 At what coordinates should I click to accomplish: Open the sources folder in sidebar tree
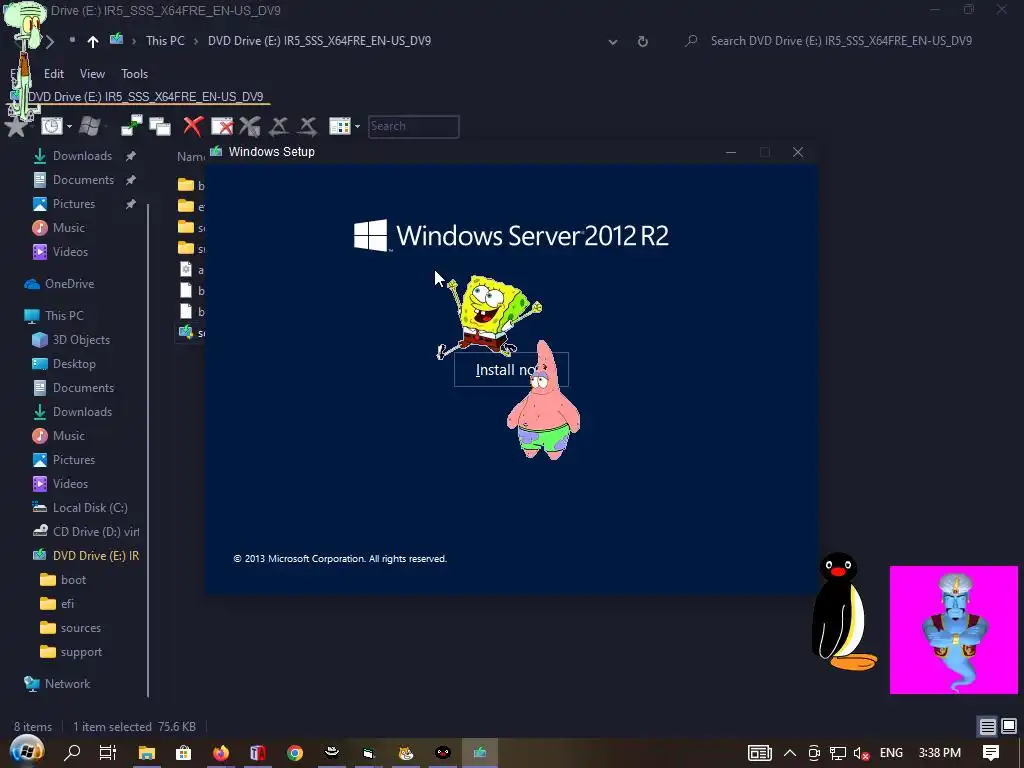80,628
